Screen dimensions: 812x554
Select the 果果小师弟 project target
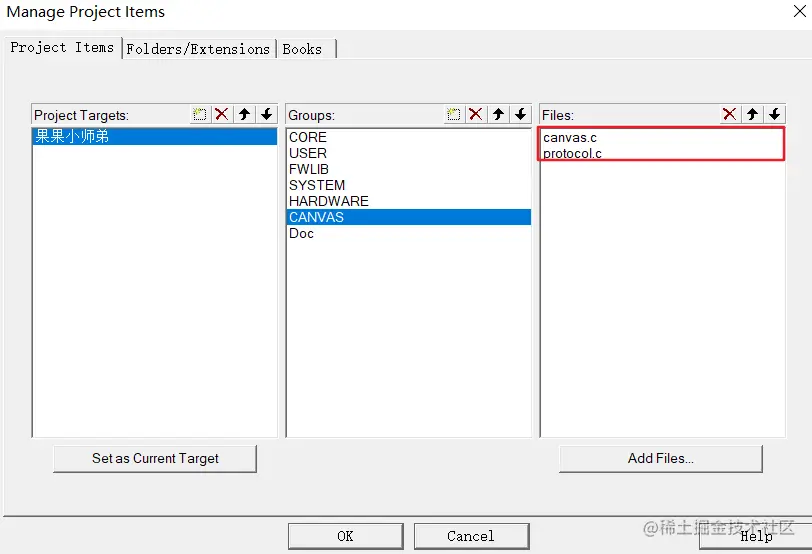tap(154, 136)
